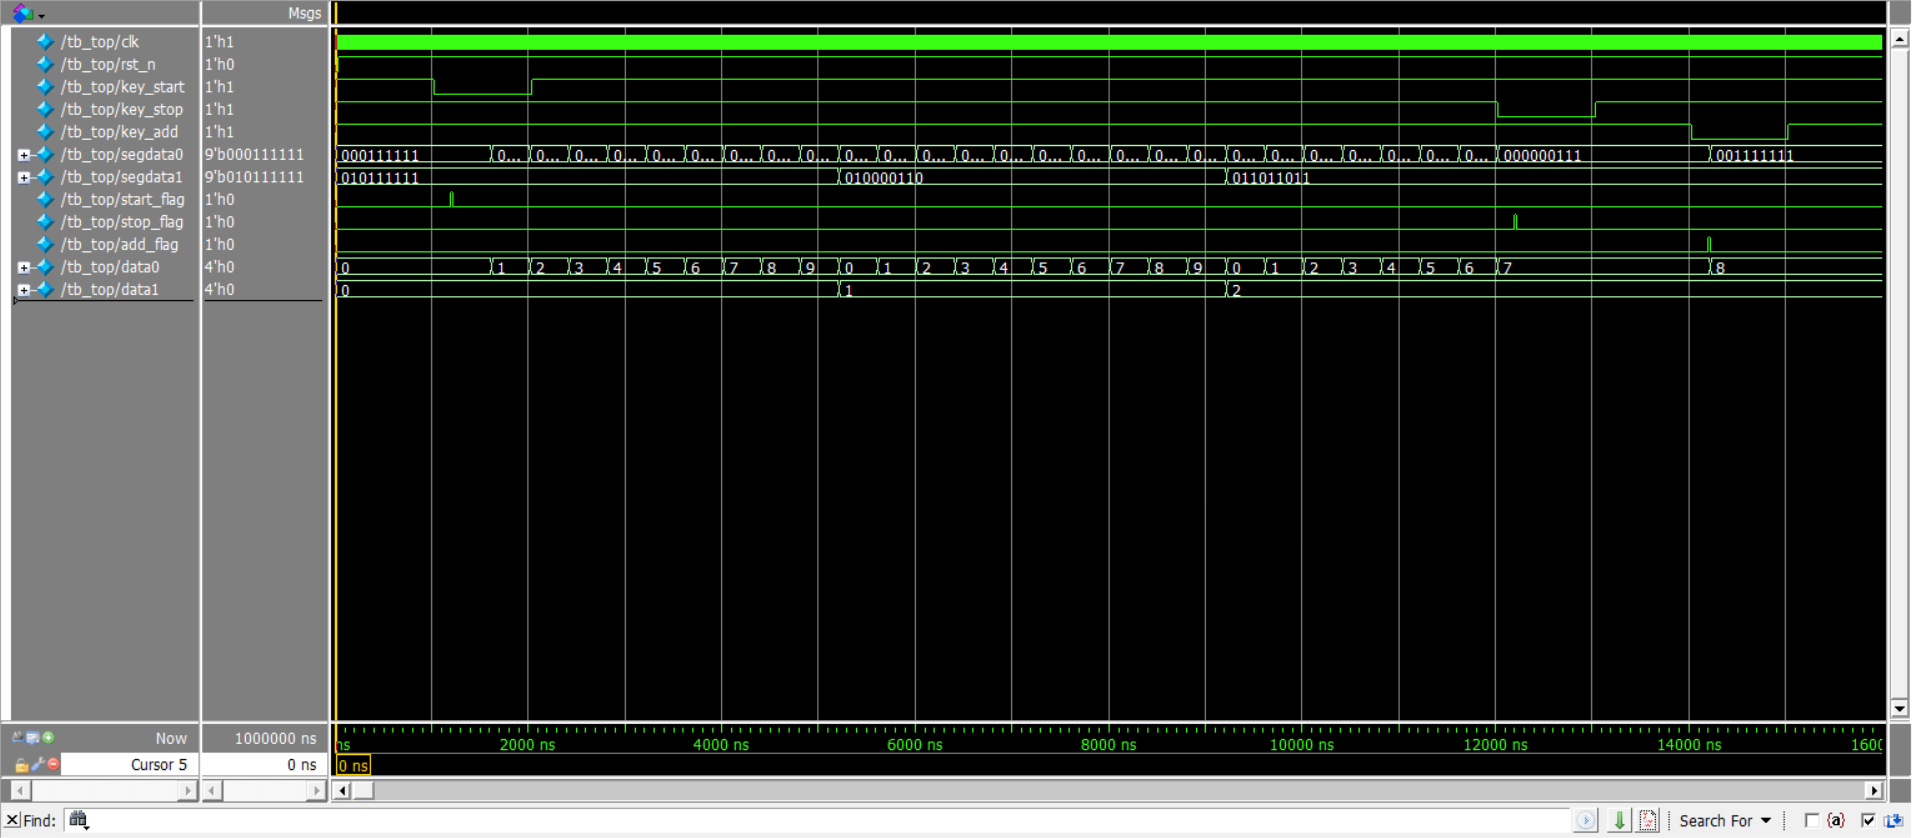The width and height of the screenshot is (1912, 838).
Task: Select the /tb_top/stop_flag signal name
Action: point(122,222)
